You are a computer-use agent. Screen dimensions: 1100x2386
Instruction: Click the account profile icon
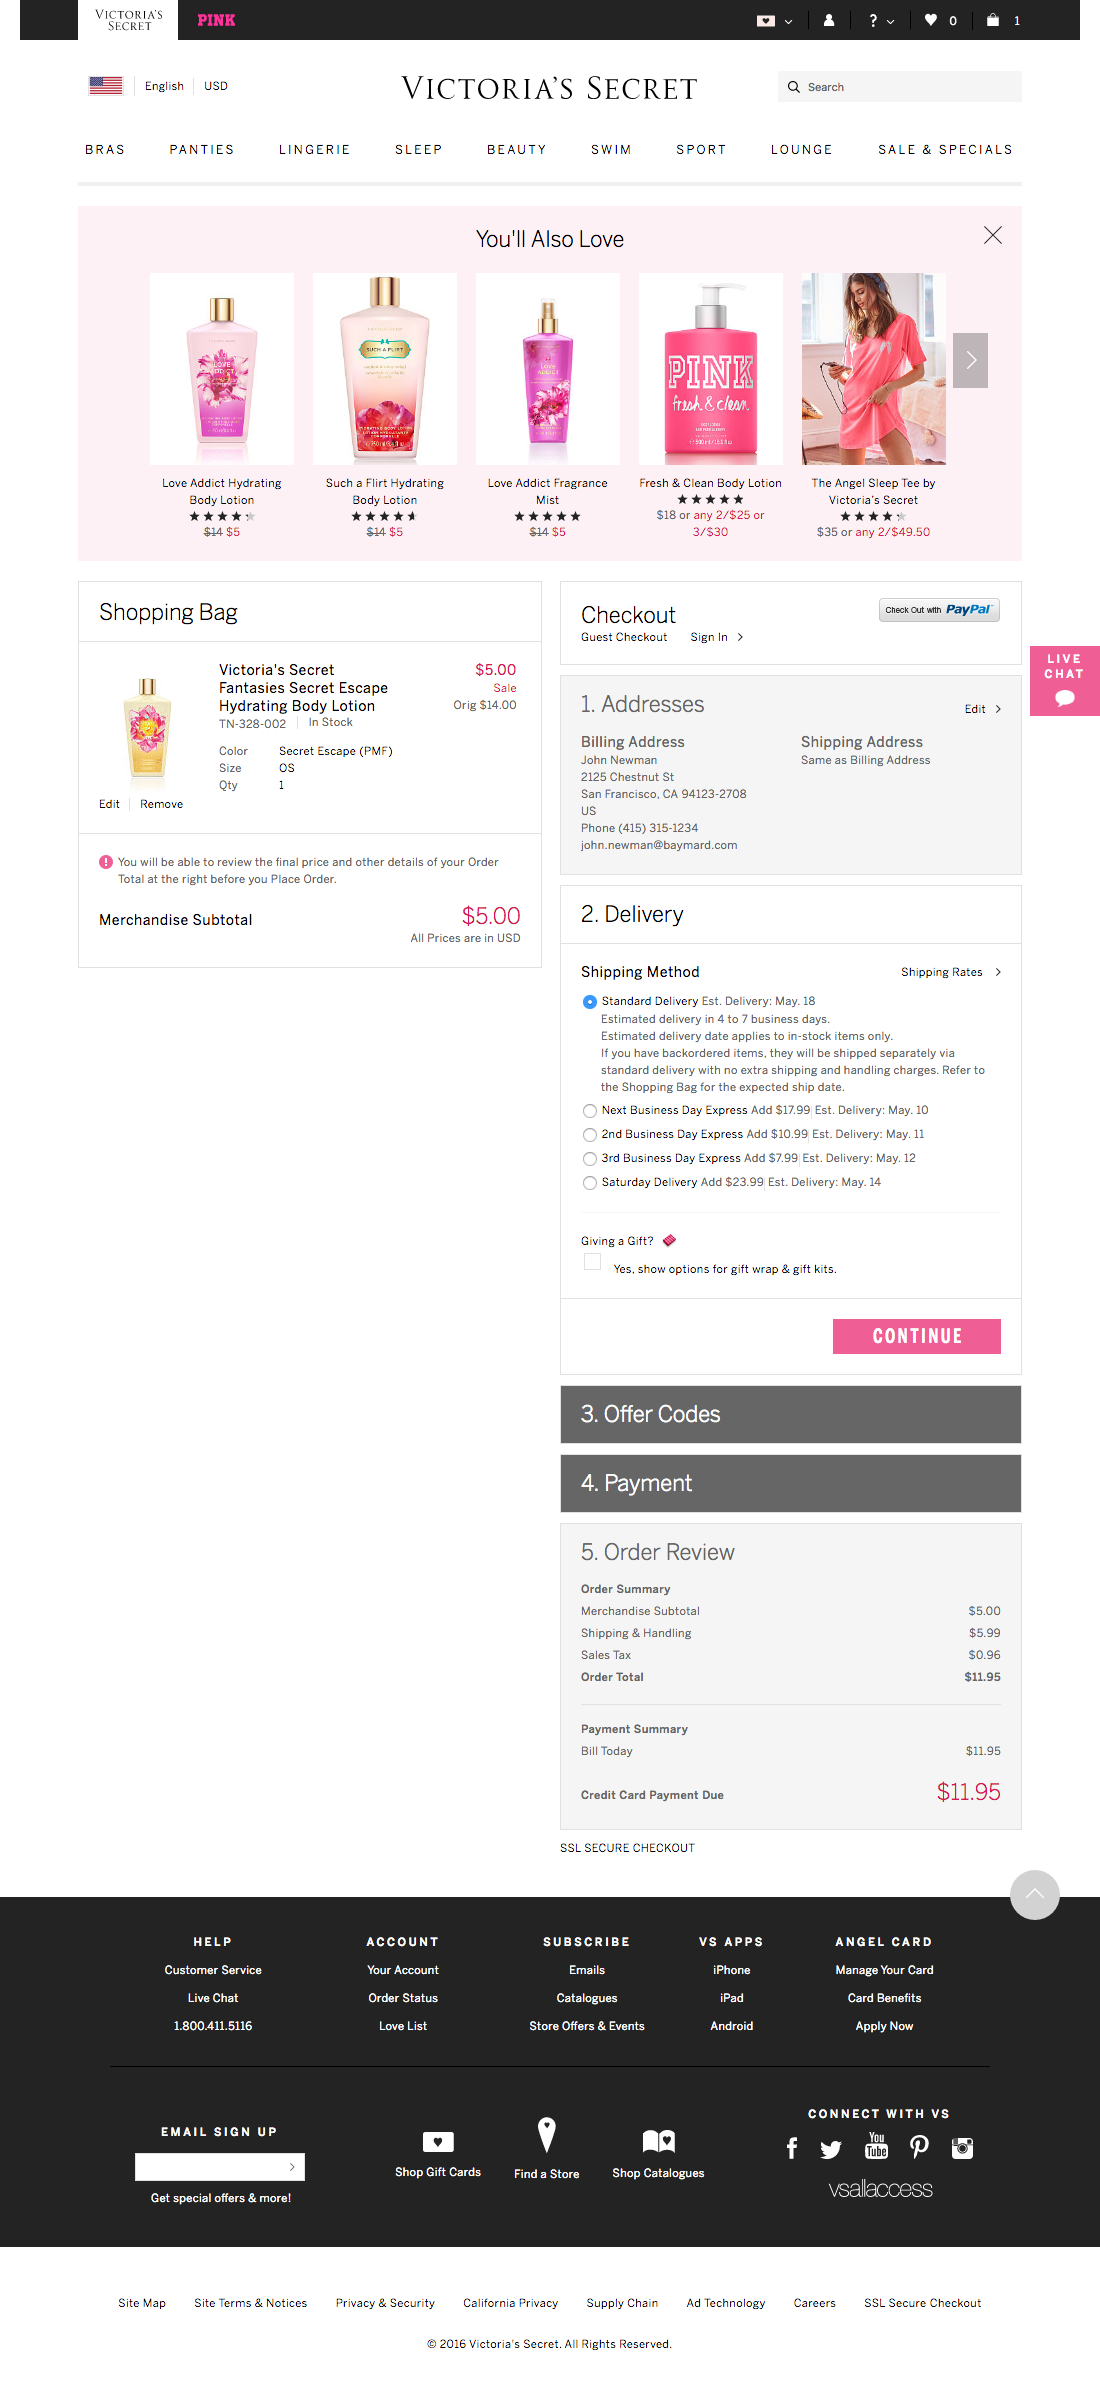coord(829,20)
